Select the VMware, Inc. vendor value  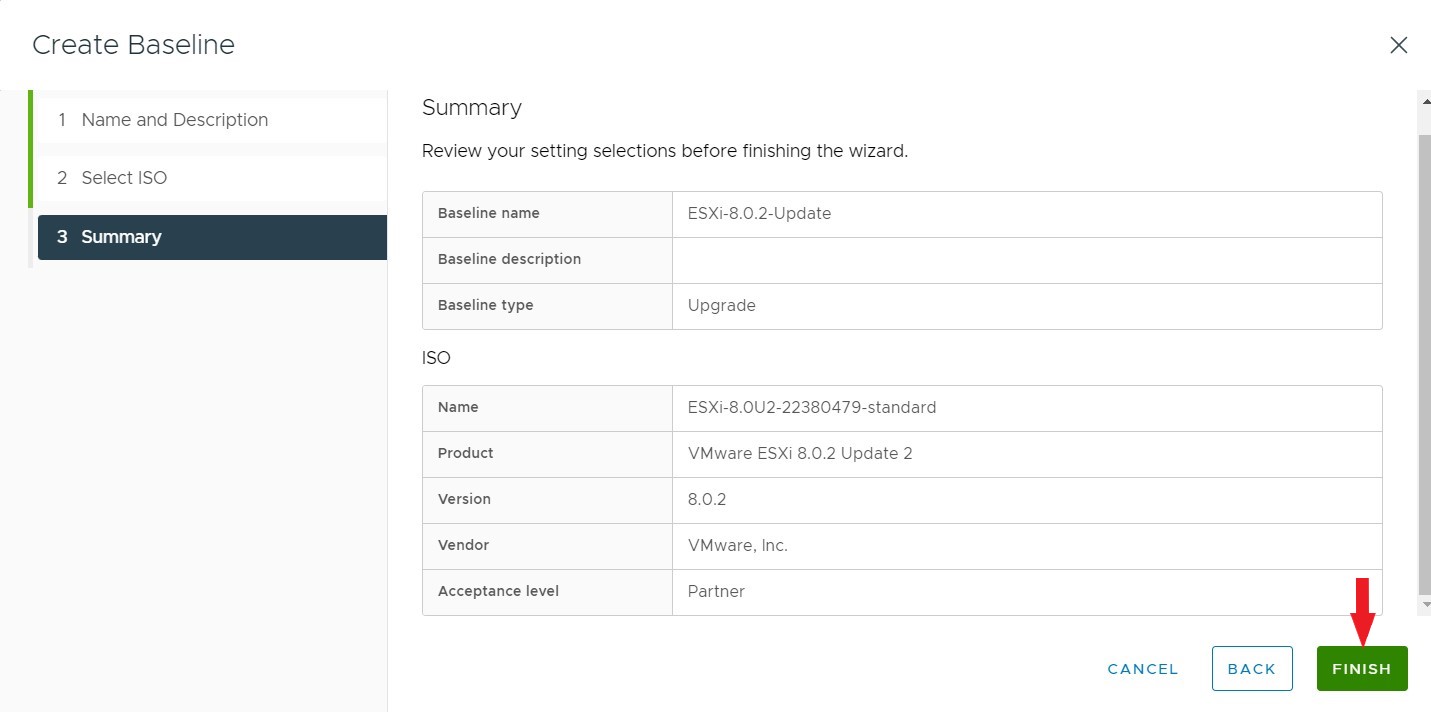pyautogui.click(x=738, y=545)
